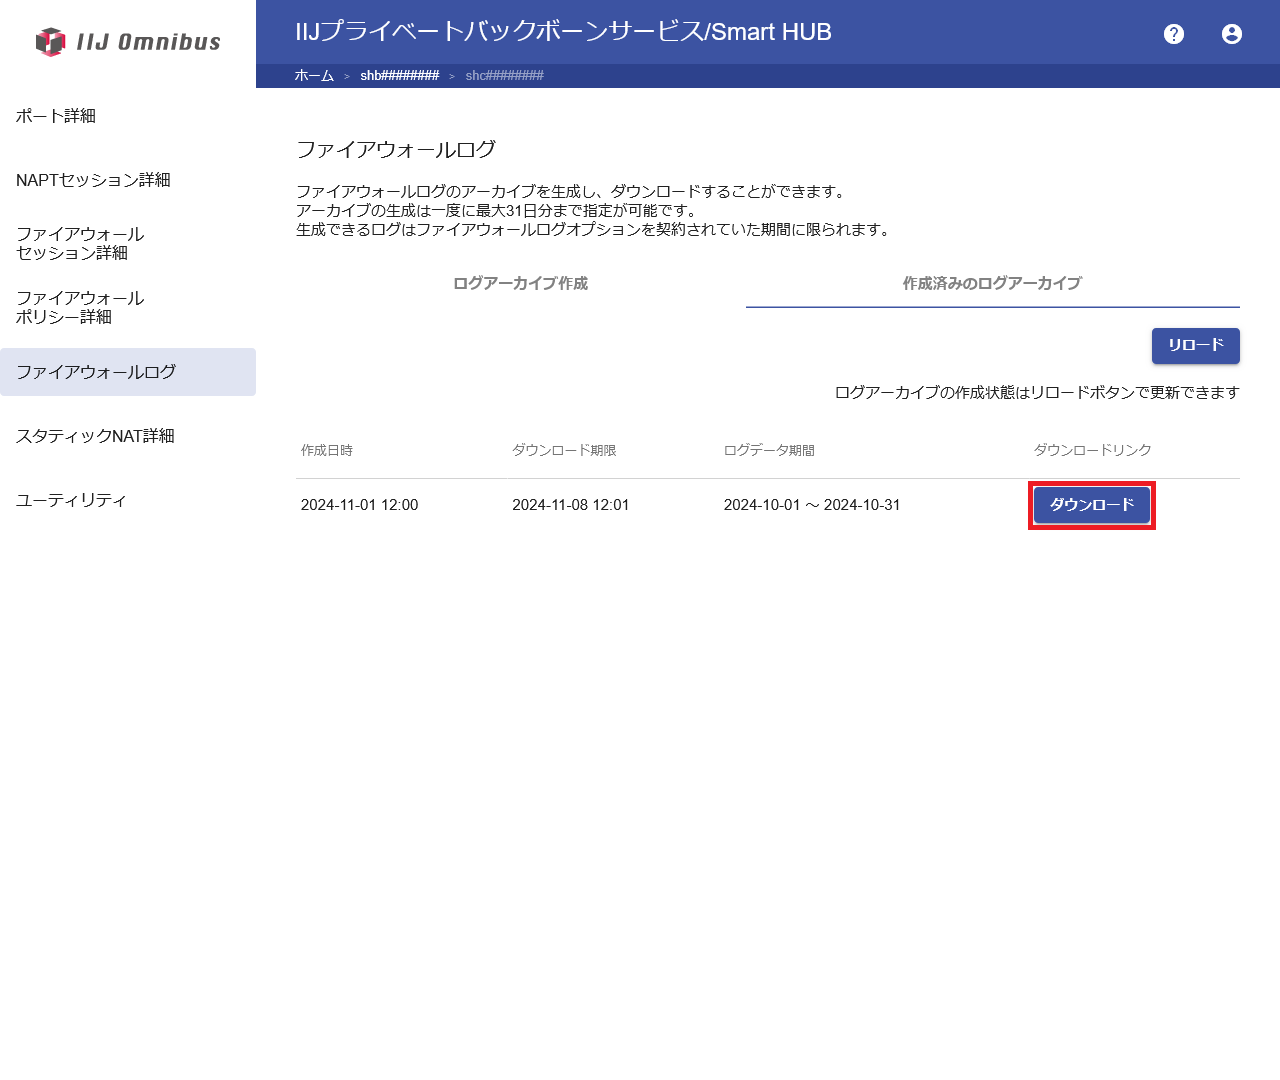Click the ダウンロード期限 column header
The height and width of the screenshot is (1080, 1280).
point(564,451)
